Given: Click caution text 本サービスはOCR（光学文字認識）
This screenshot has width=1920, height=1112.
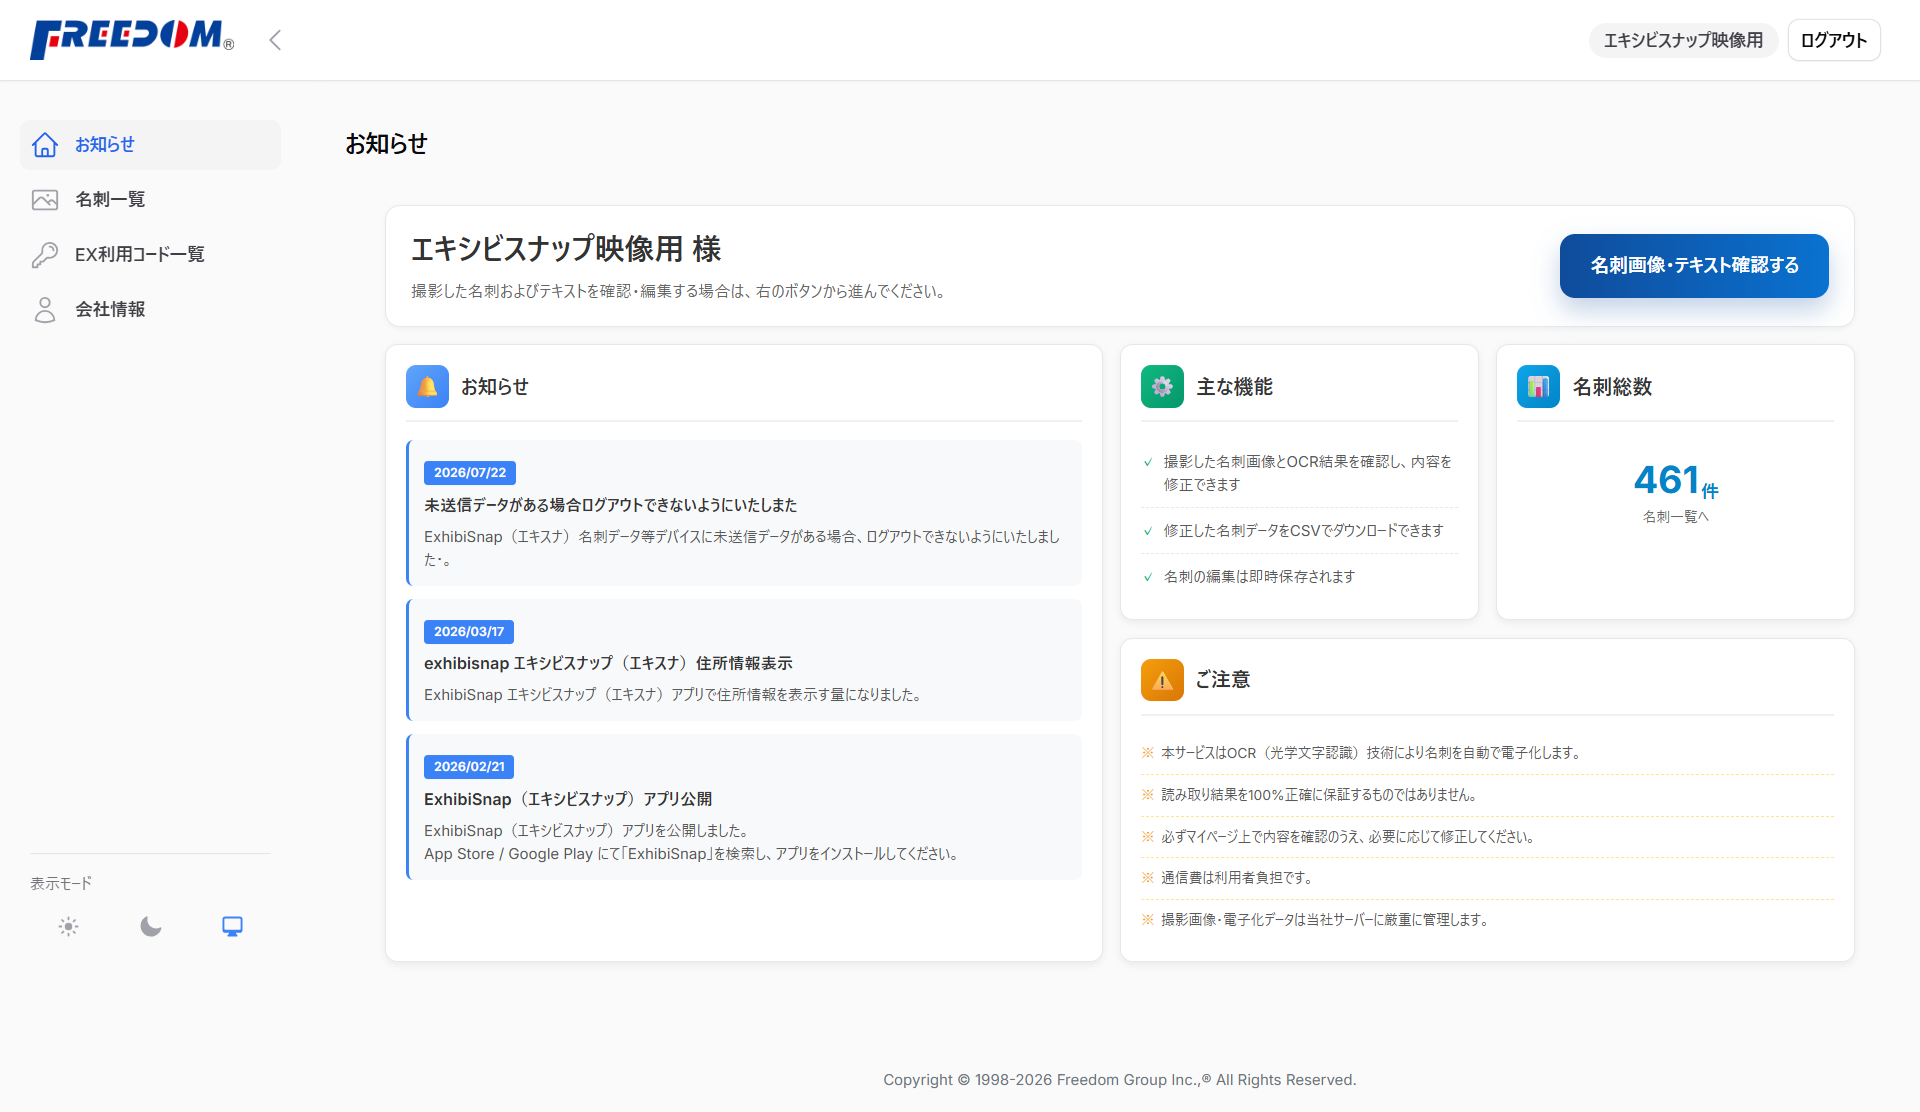Looking at the screenshot, I should click(x=1372, y=753).
